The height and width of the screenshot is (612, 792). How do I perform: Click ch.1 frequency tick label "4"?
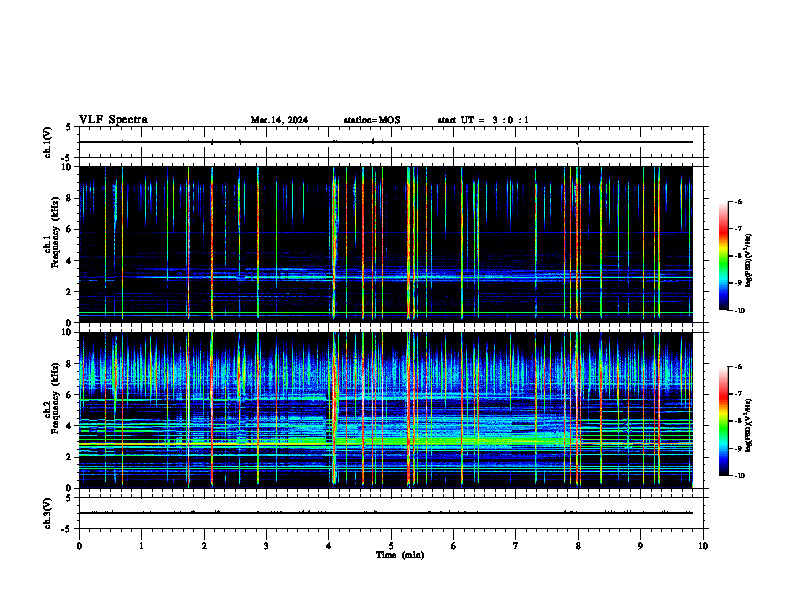(70, 261)
